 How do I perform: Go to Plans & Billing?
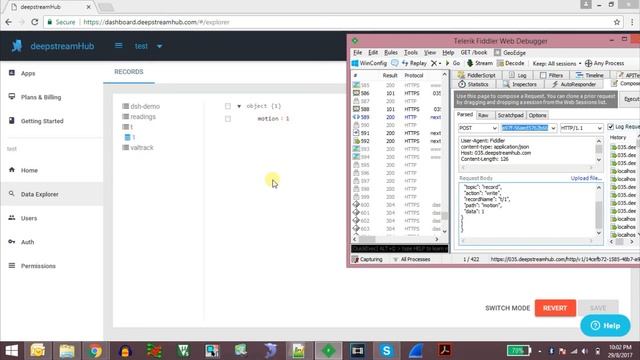pos(41,97)
